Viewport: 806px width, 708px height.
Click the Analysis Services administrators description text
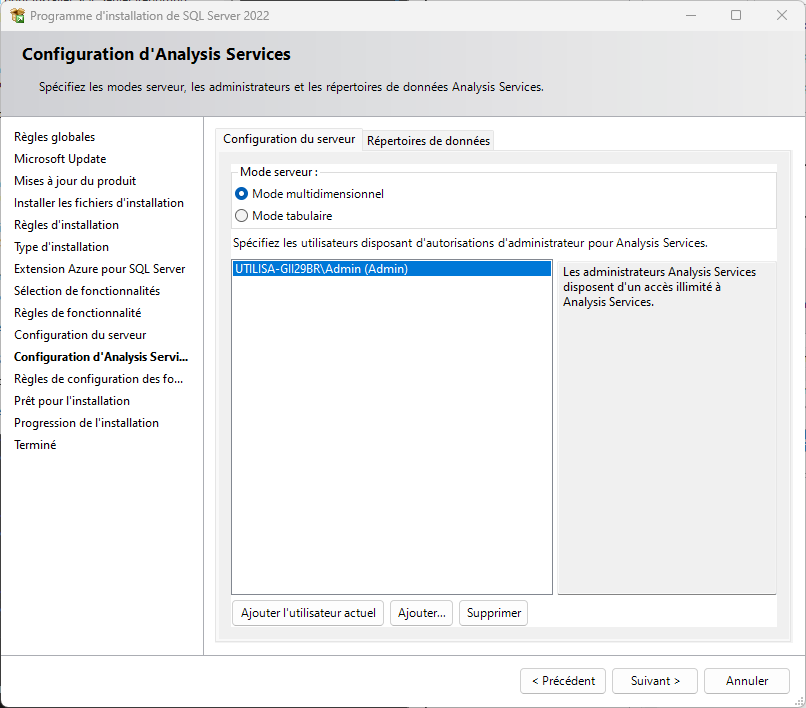[x=659, y=287]
